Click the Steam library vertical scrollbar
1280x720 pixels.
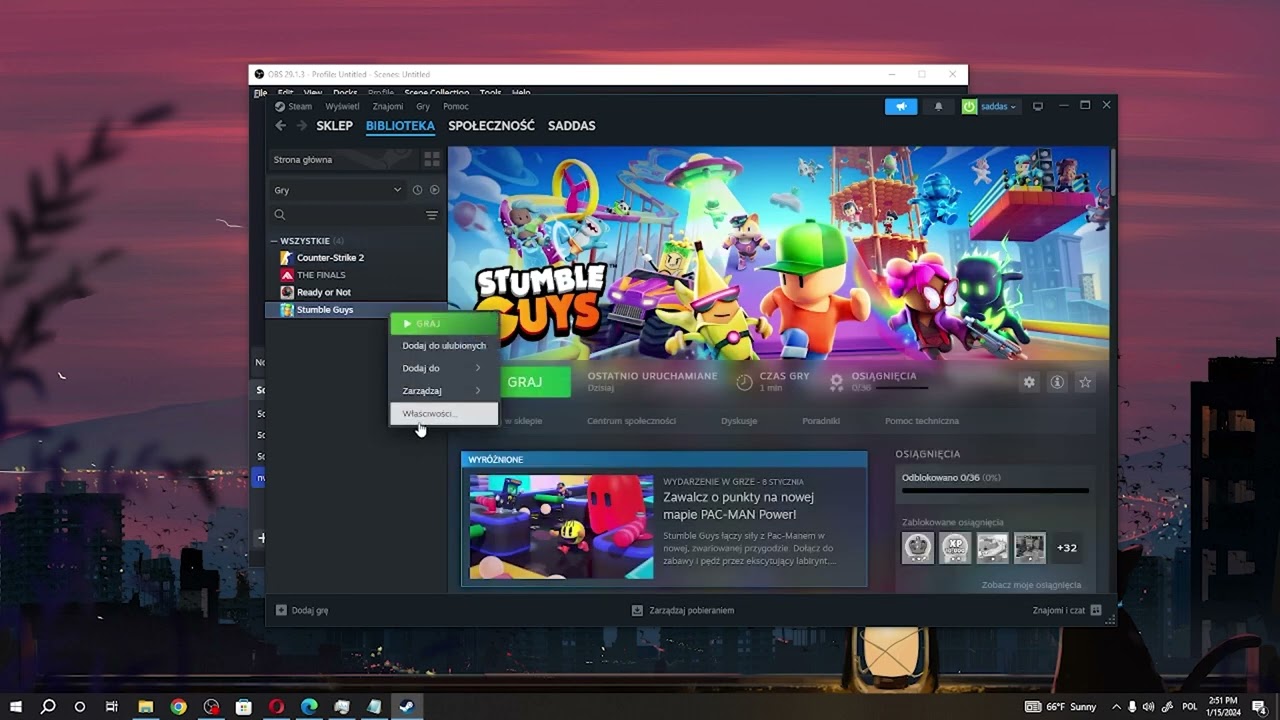(1112, 170)
